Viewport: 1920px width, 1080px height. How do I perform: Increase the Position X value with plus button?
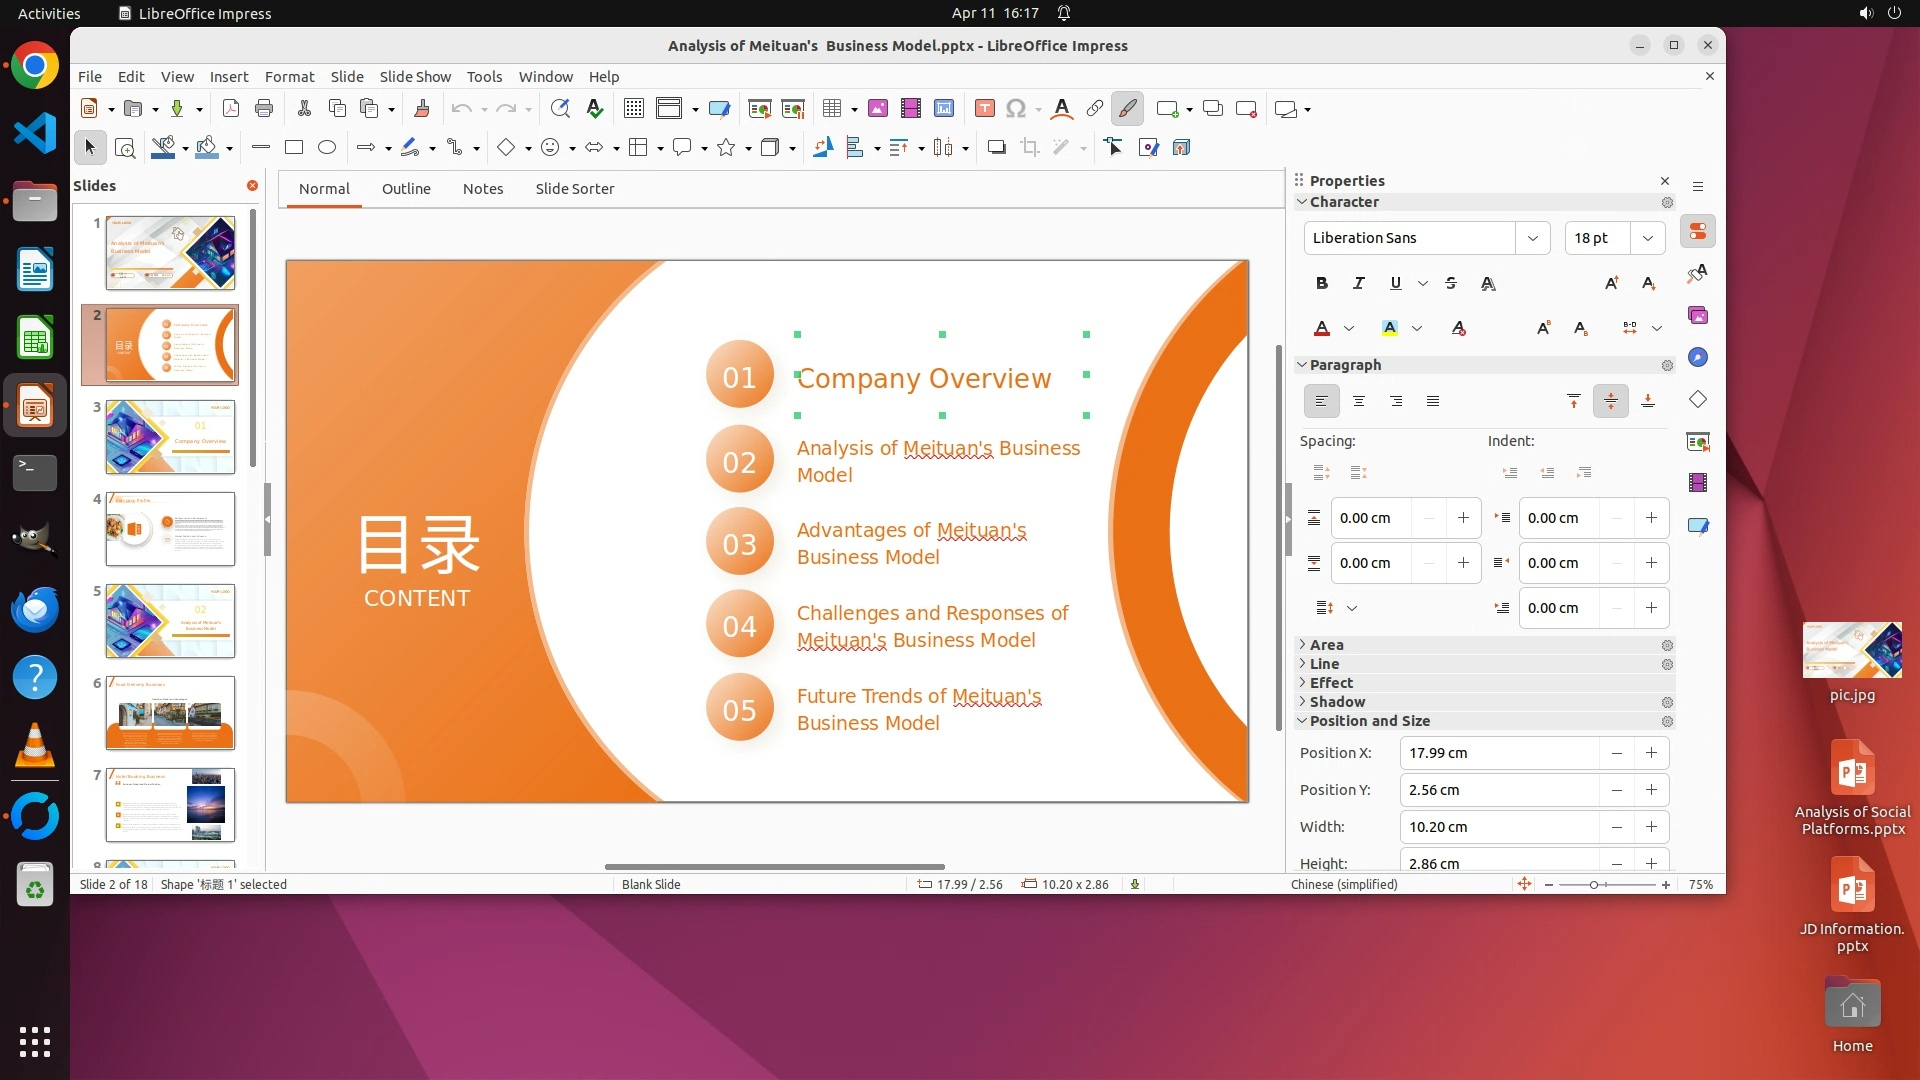tap(1651, 753)
